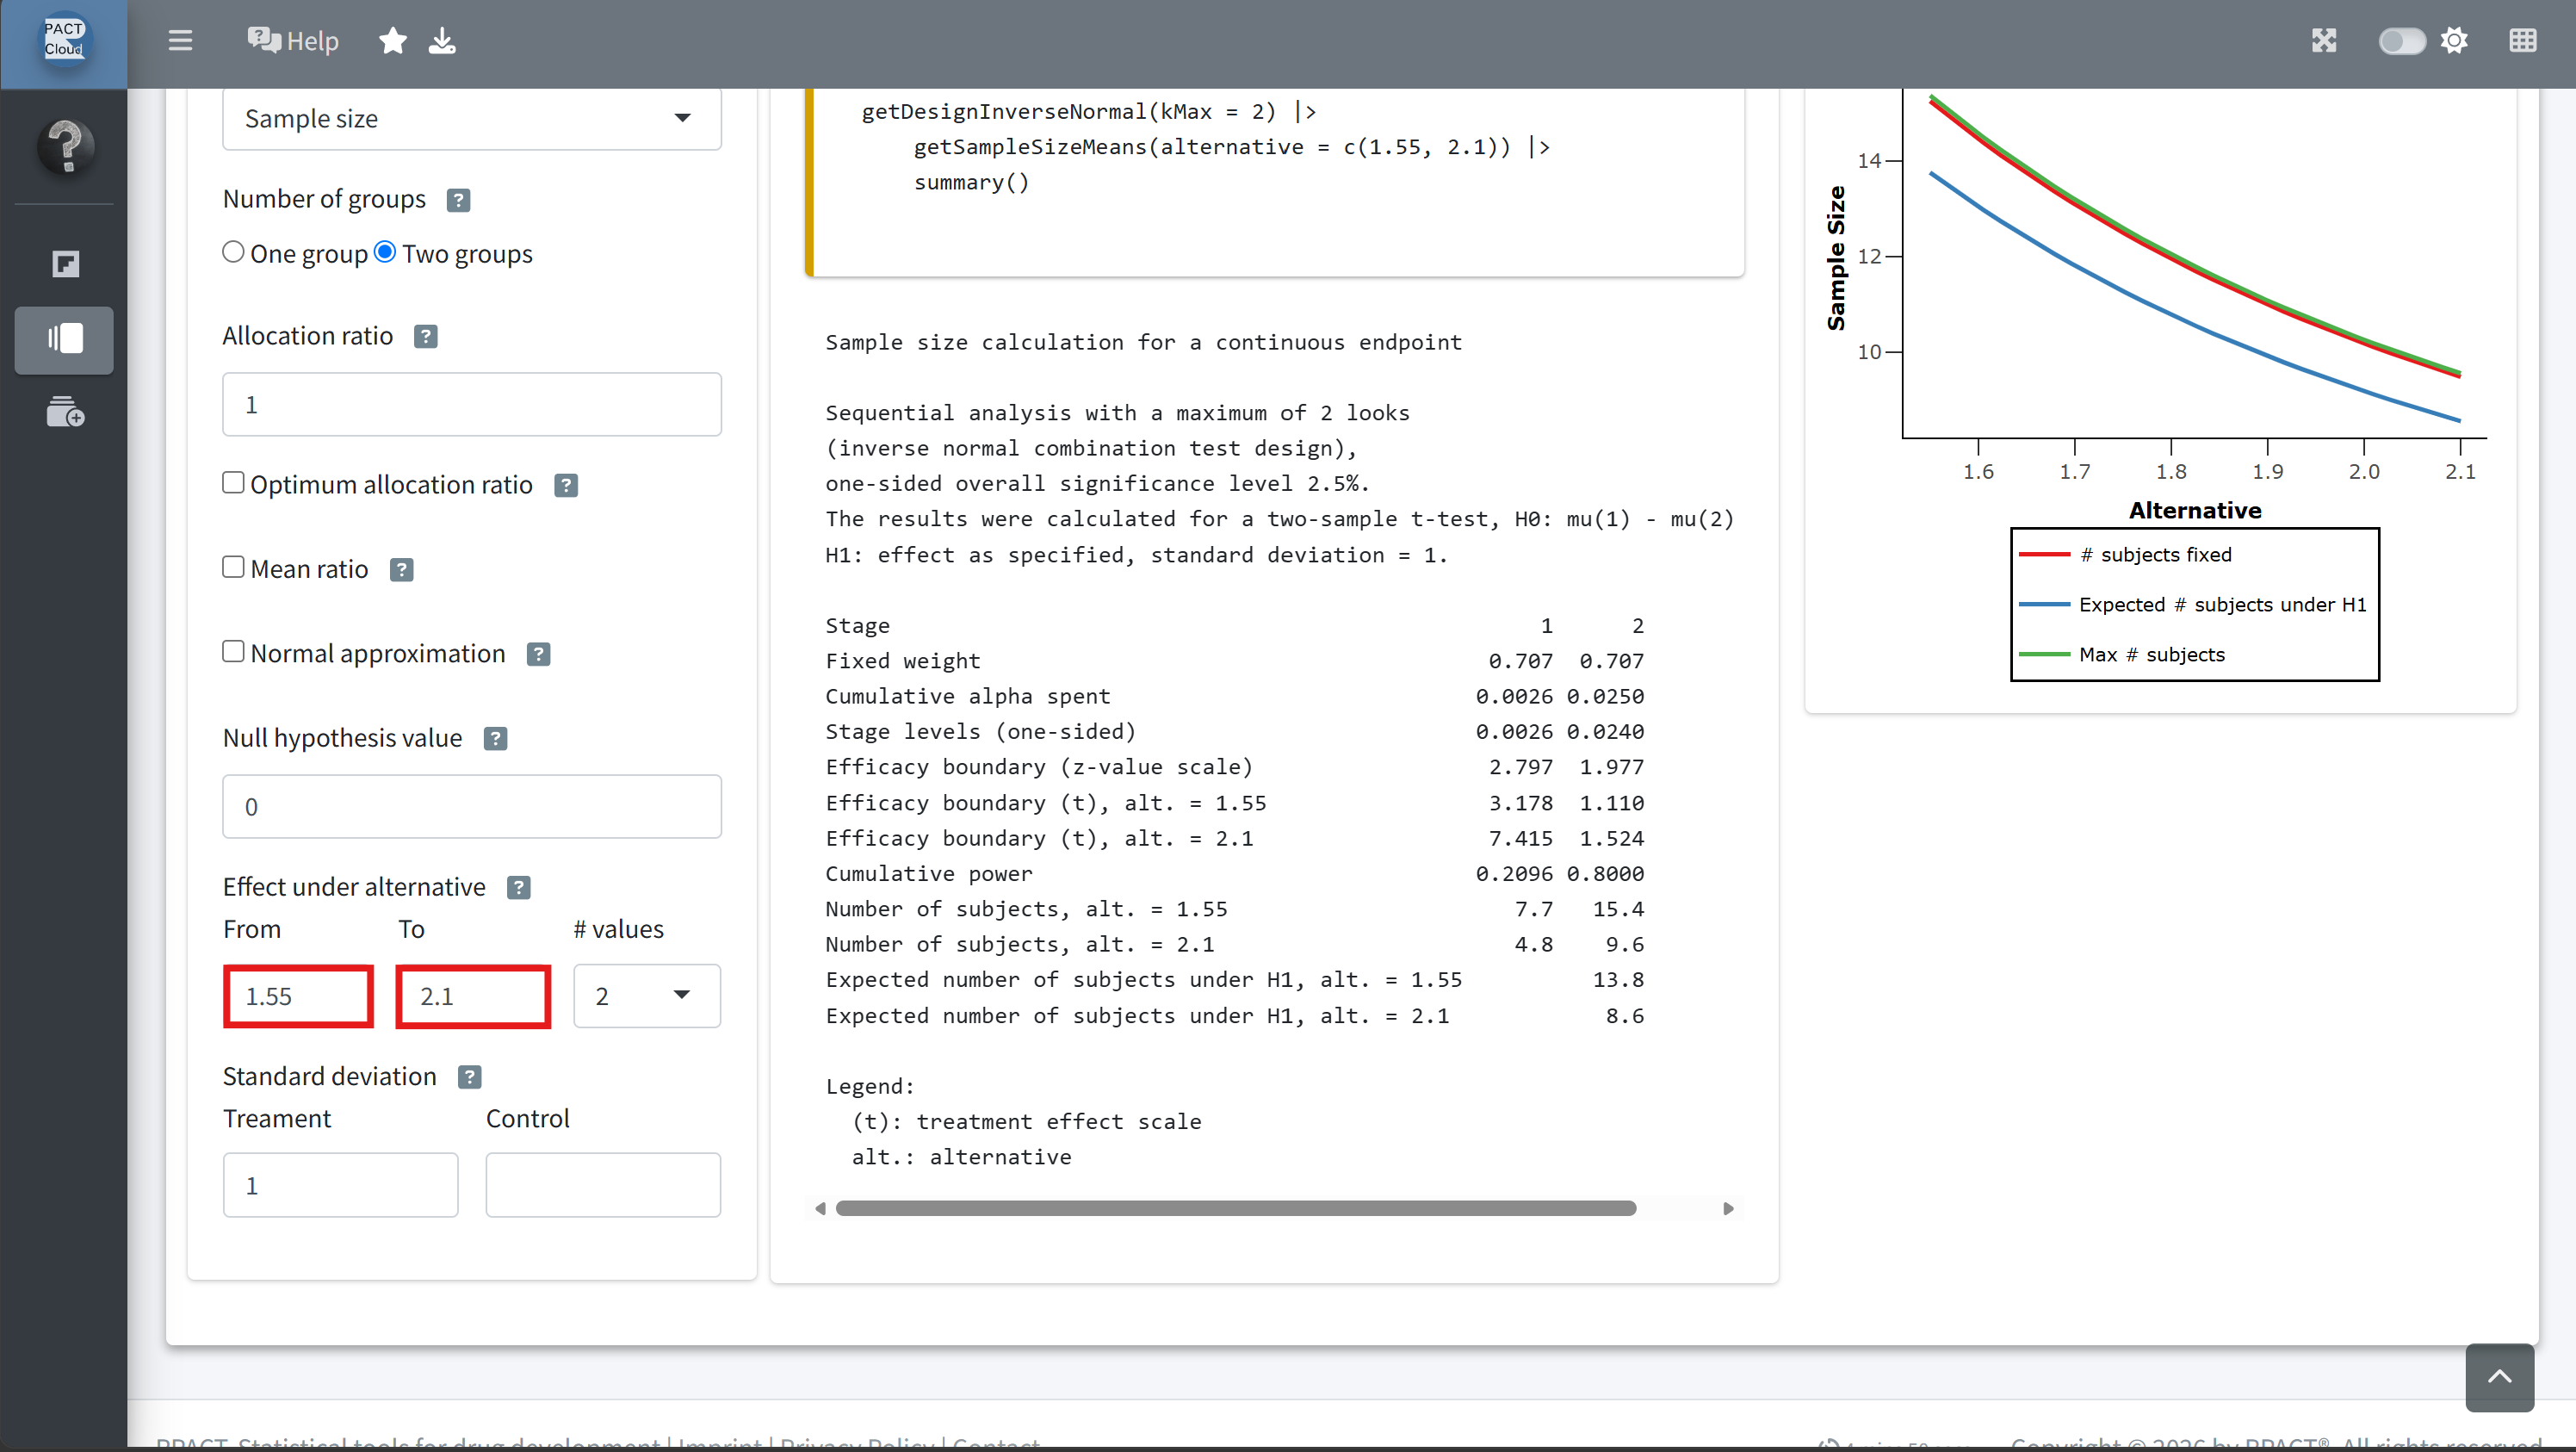
Task: Toggle the hamburger sidebar menu
Action: [x=180, y=41]
